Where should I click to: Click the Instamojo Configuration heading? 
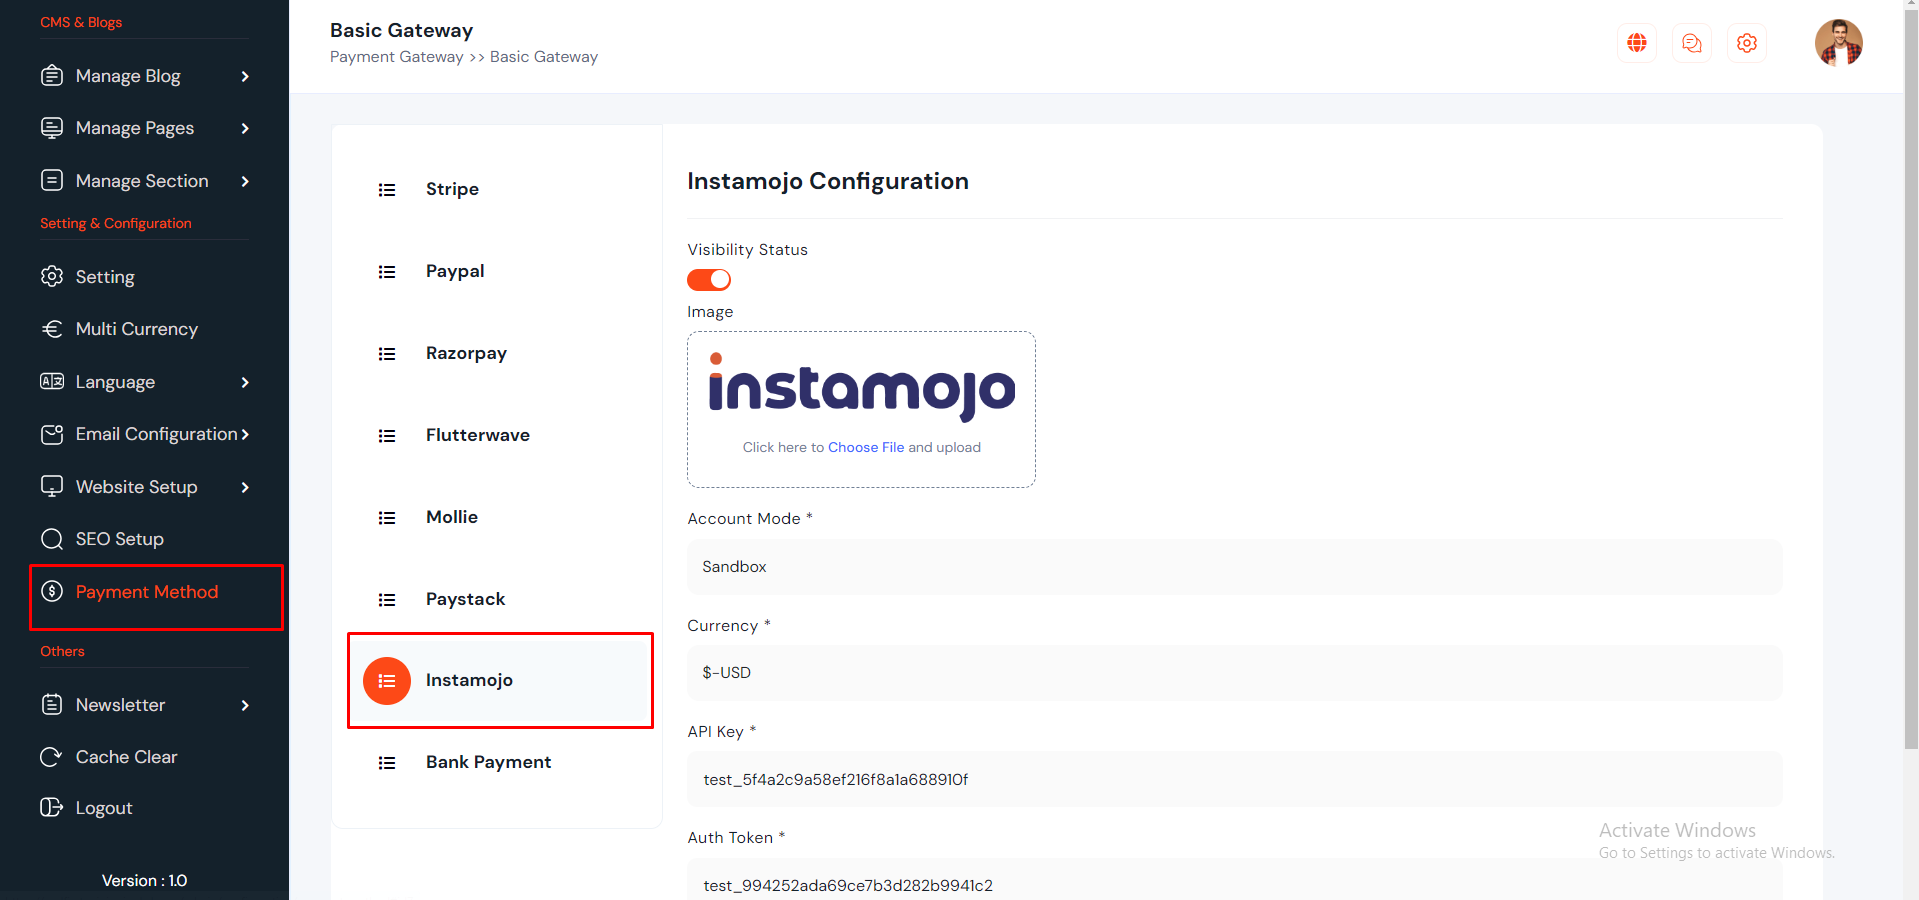[x=828, y=181]
